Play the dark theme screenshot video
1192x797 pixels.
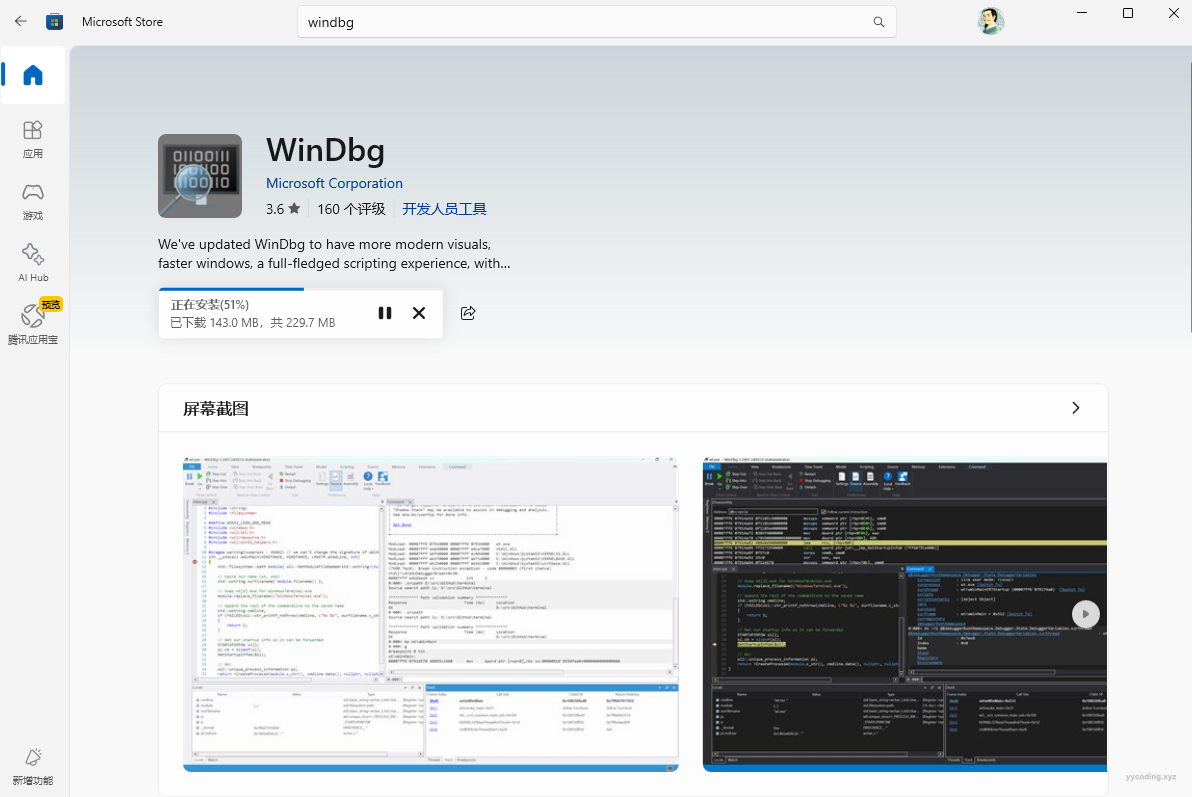point(1085,614)
